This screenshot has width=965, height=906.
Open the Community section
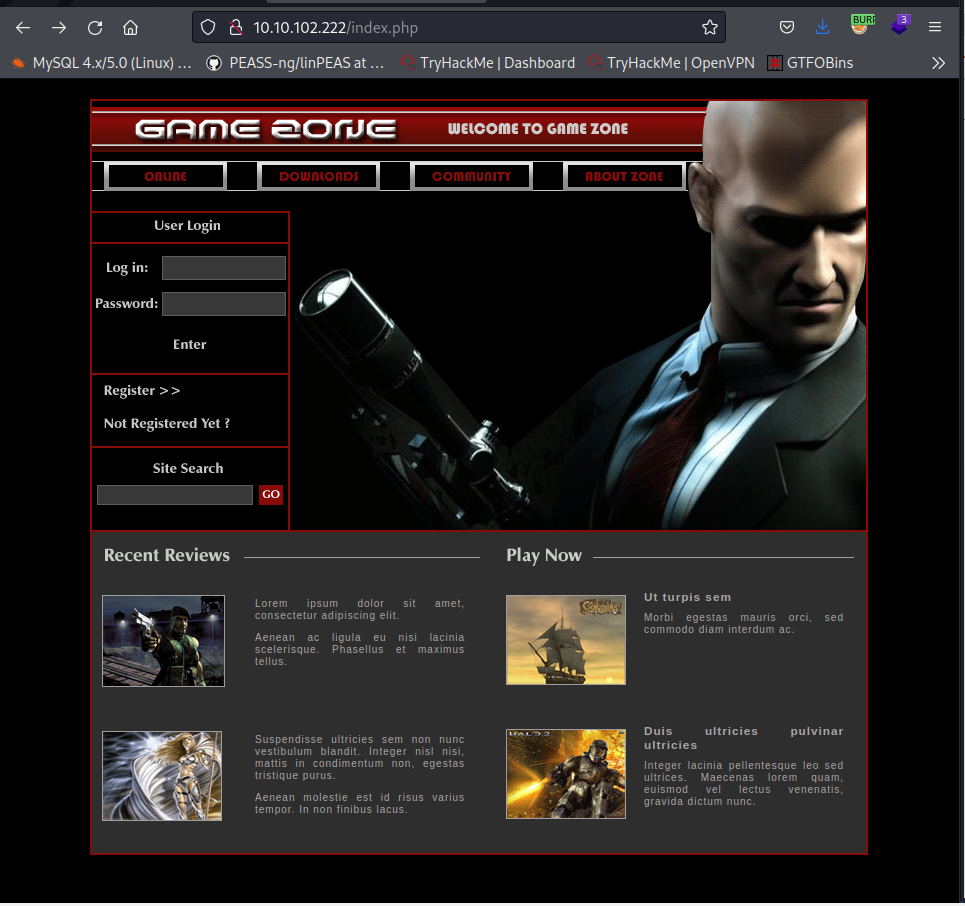pyautogui.click(x=471, y=176)
